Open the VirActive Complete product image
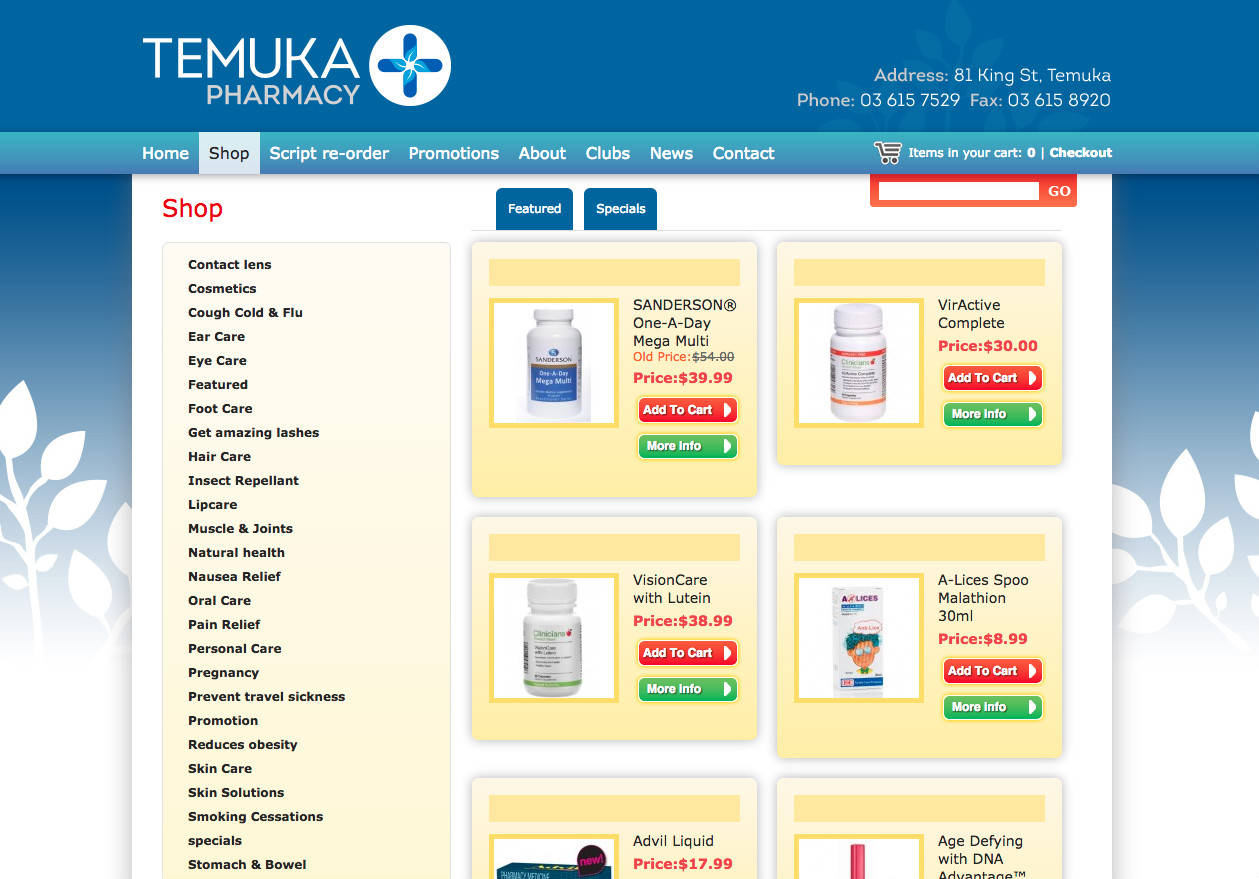 [859, 363]
